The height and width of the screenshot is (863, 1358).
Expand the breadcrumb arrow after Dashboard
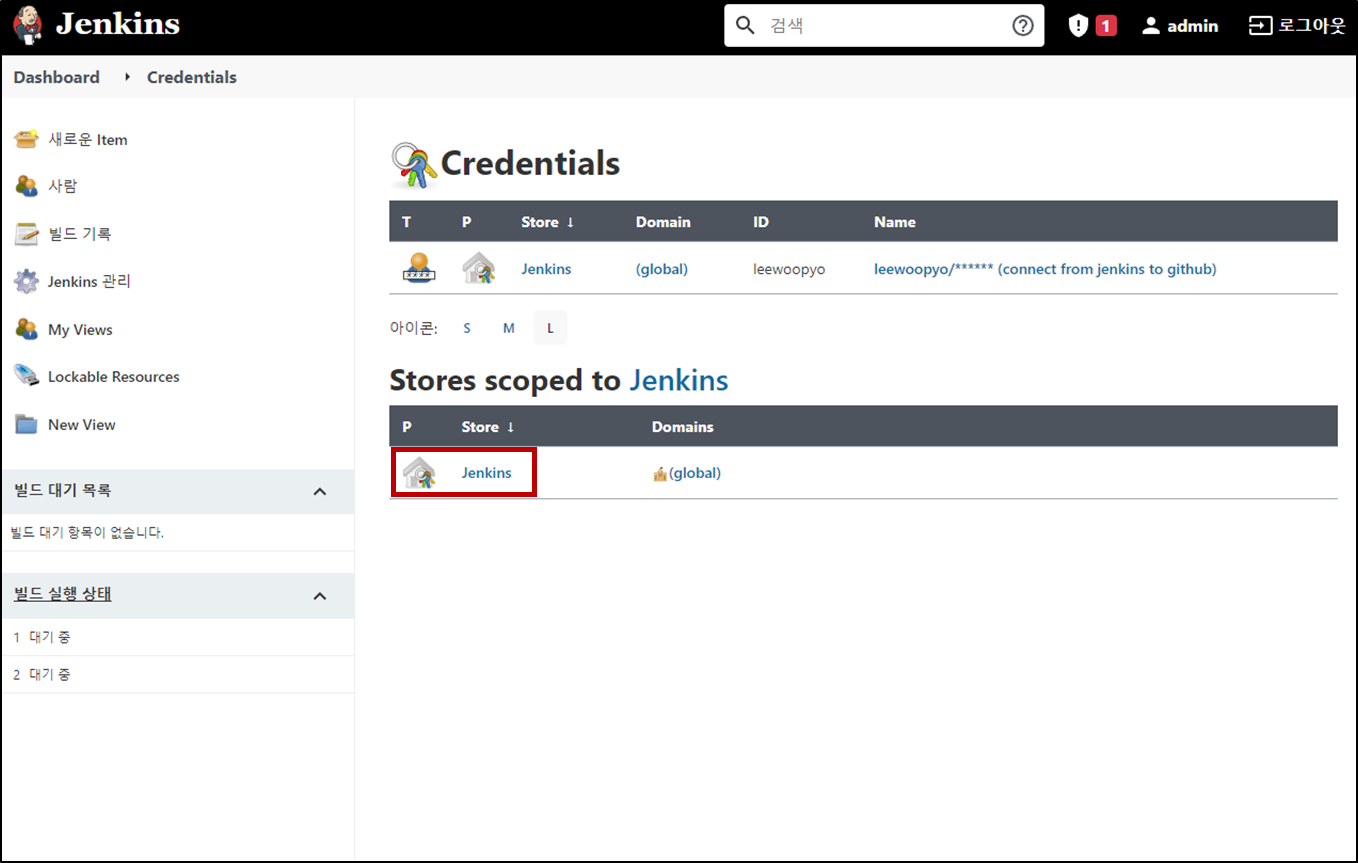127,77
